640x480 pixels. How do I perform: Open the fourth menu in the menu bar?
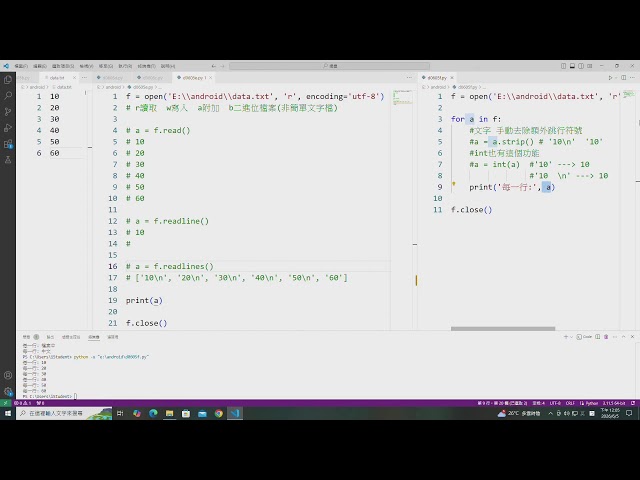click(86, 66)
